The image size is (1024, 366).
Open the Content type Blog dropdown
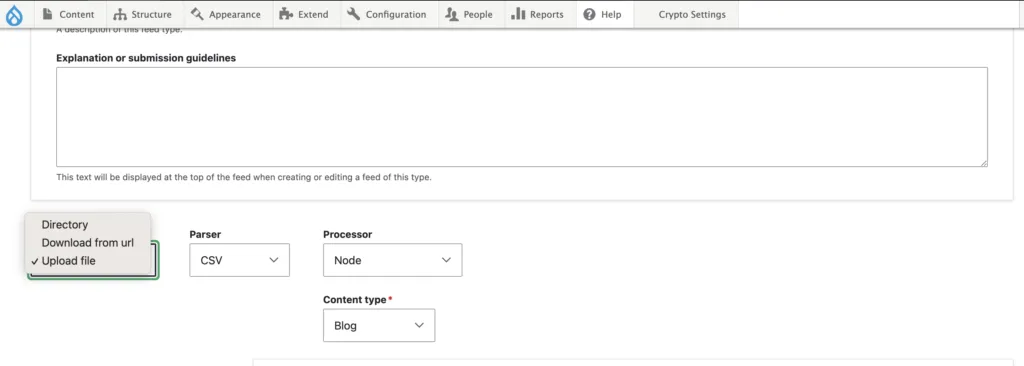[379, 325]
